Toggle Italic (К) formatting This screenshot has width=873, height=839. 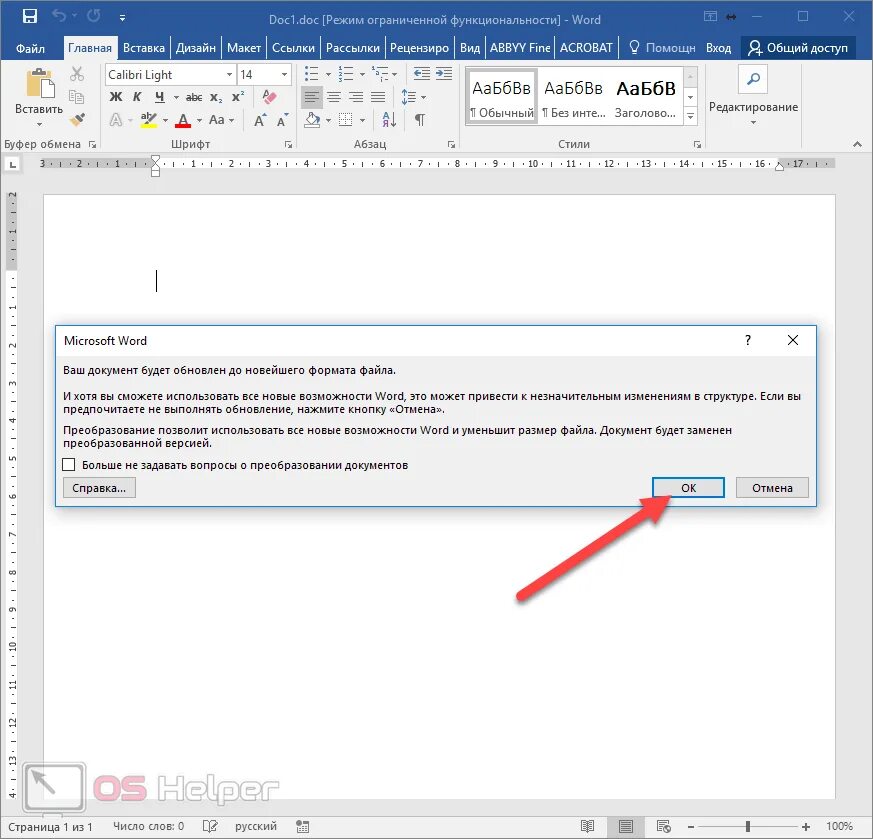click(x=137, y=97)
